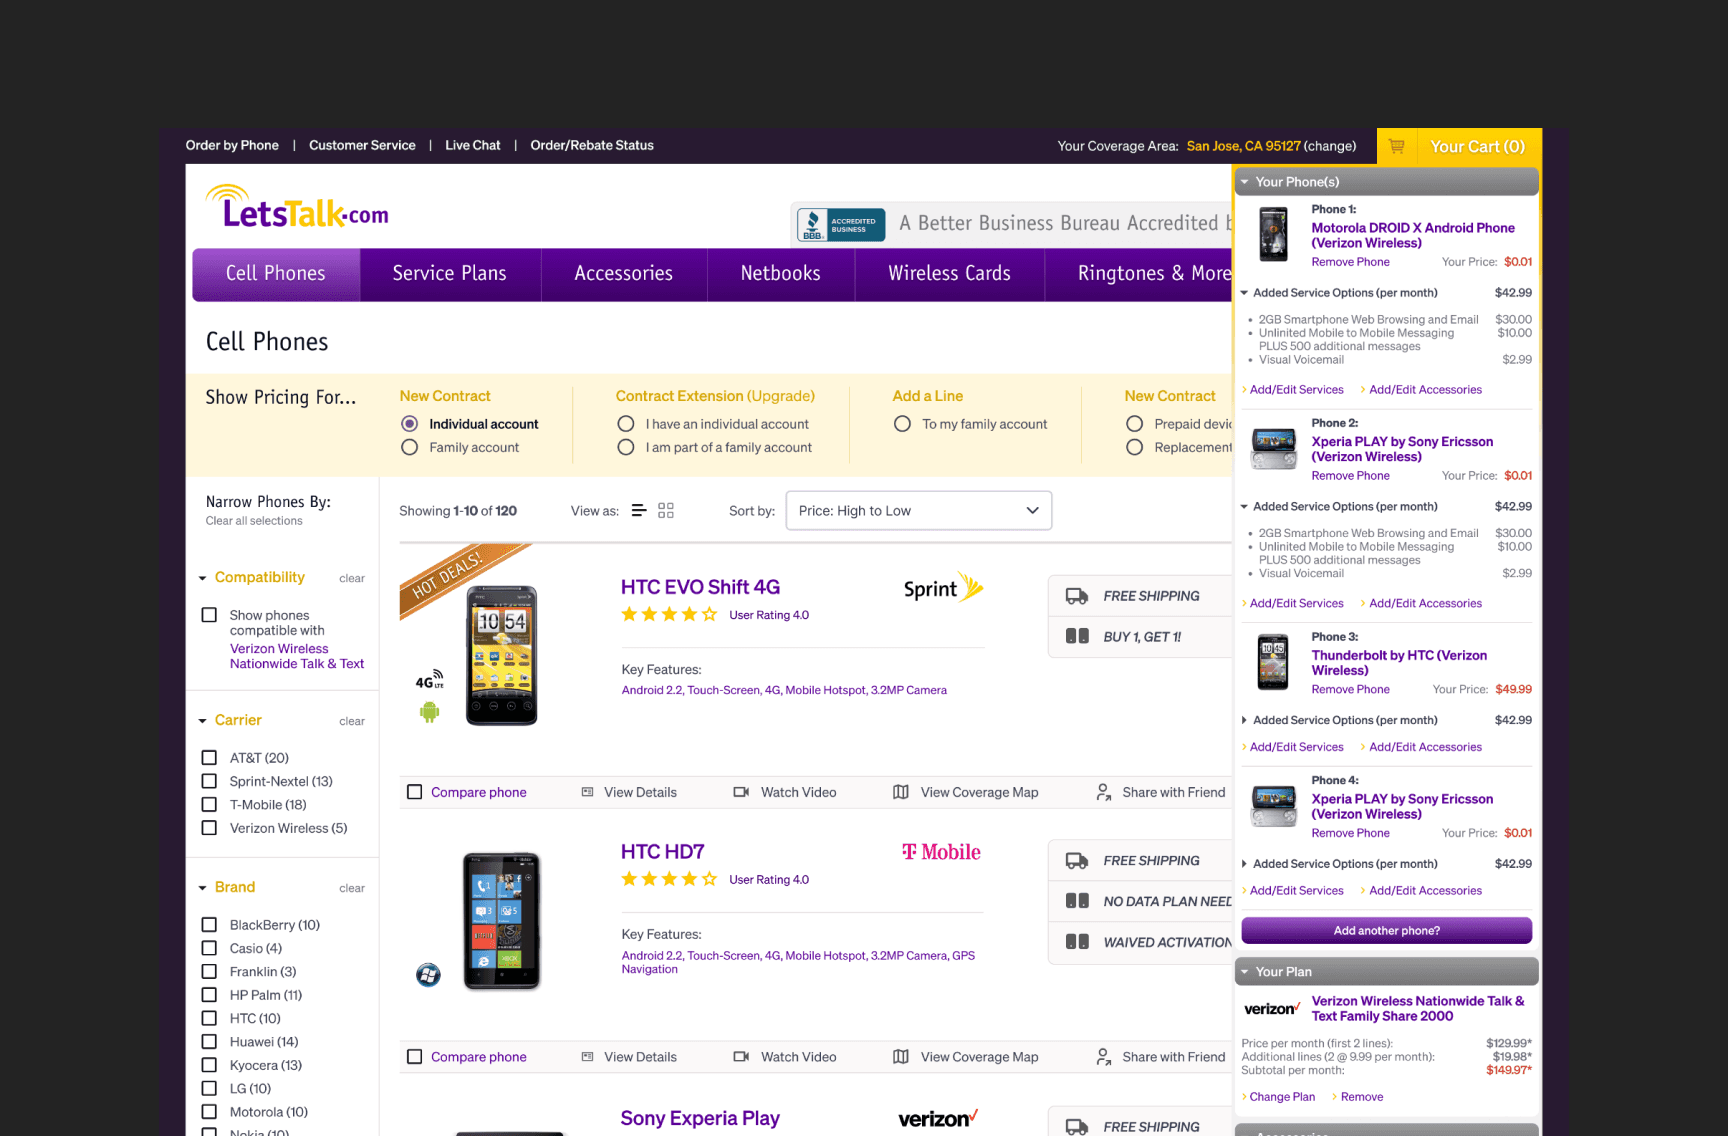Remove the Motorola DROID X phone

[x=1351, y=262]
